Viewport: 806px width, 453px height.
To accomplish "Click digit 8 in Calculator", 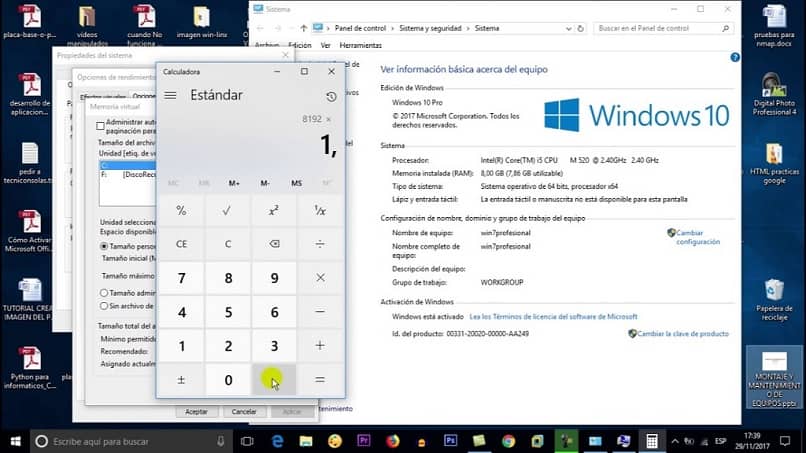I will (x=227, y=278).
